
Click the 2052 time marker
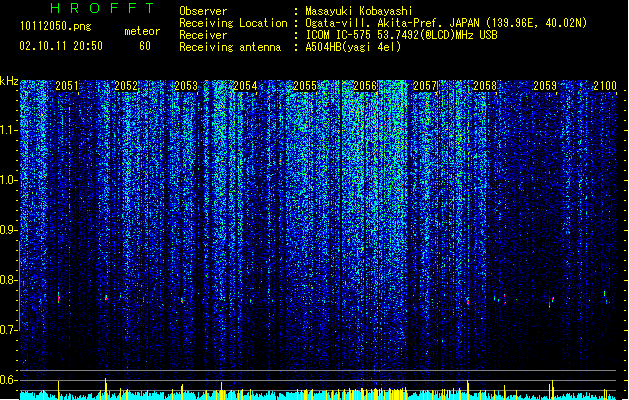coord(126,86)
